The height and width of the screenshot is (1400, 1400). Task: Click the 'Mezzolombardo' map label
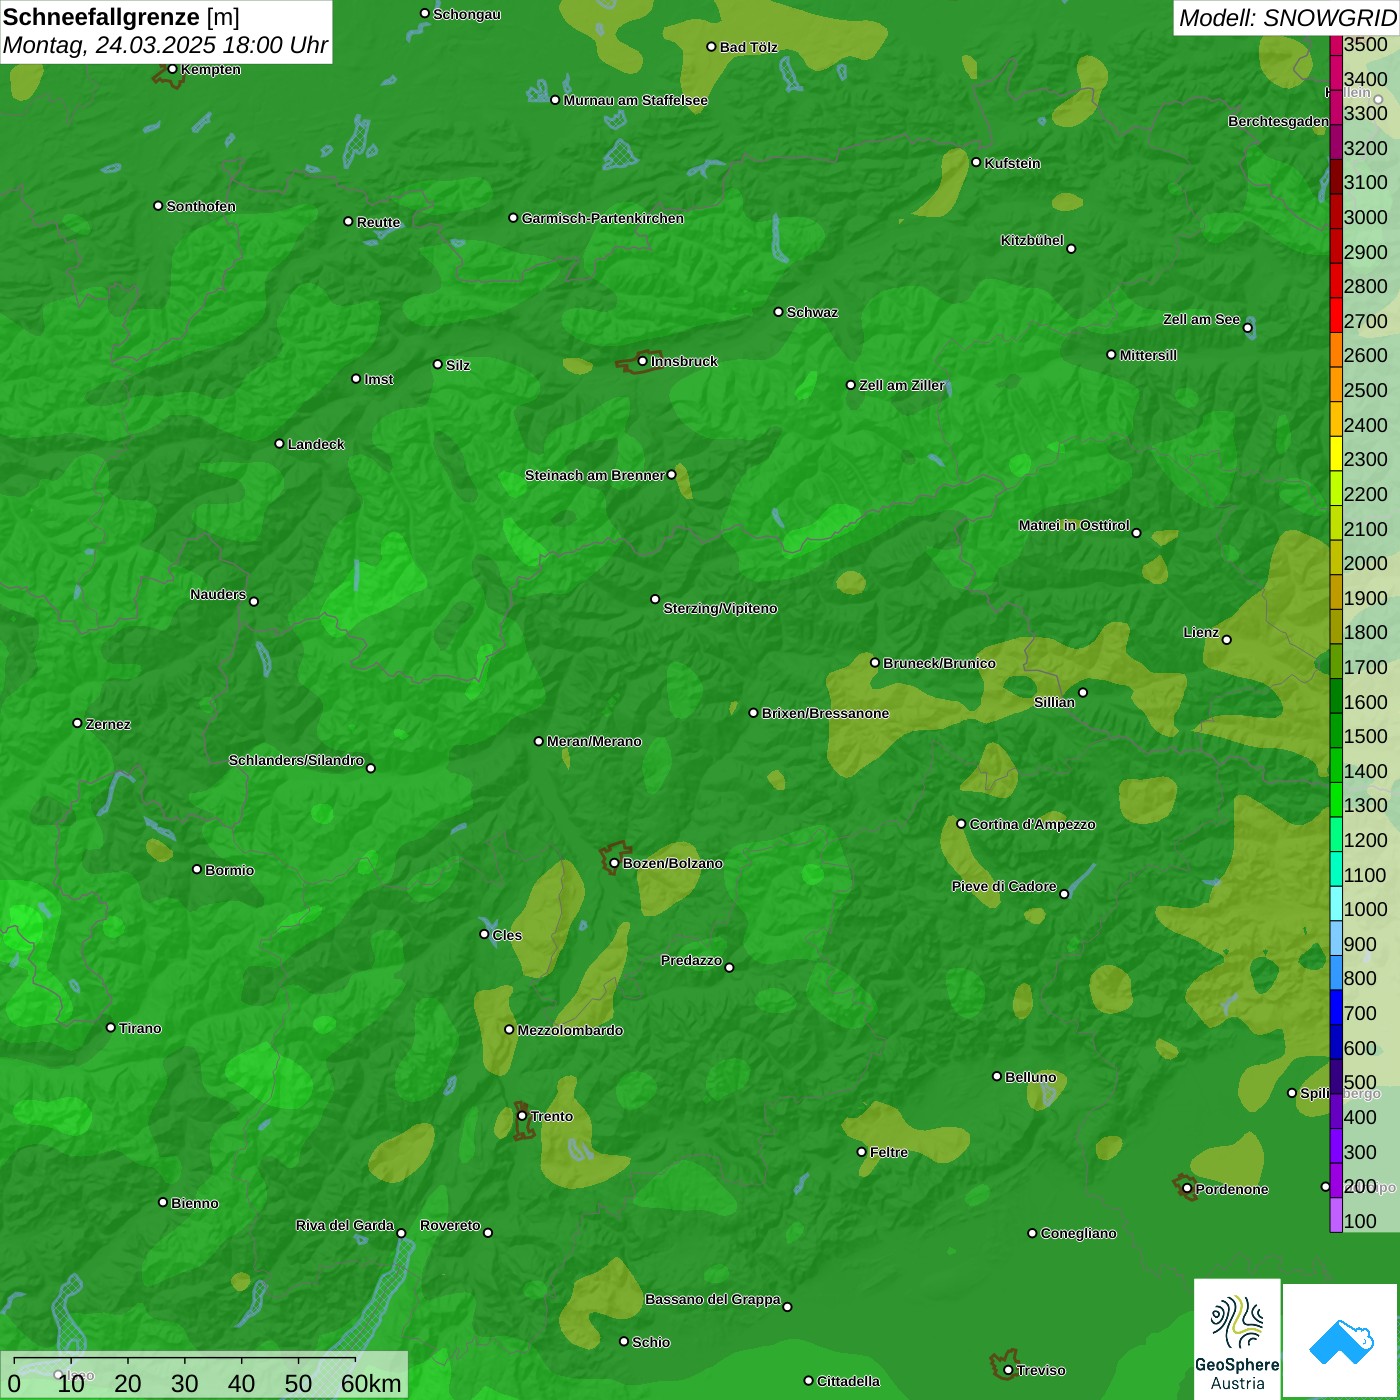click(570, 1030)
